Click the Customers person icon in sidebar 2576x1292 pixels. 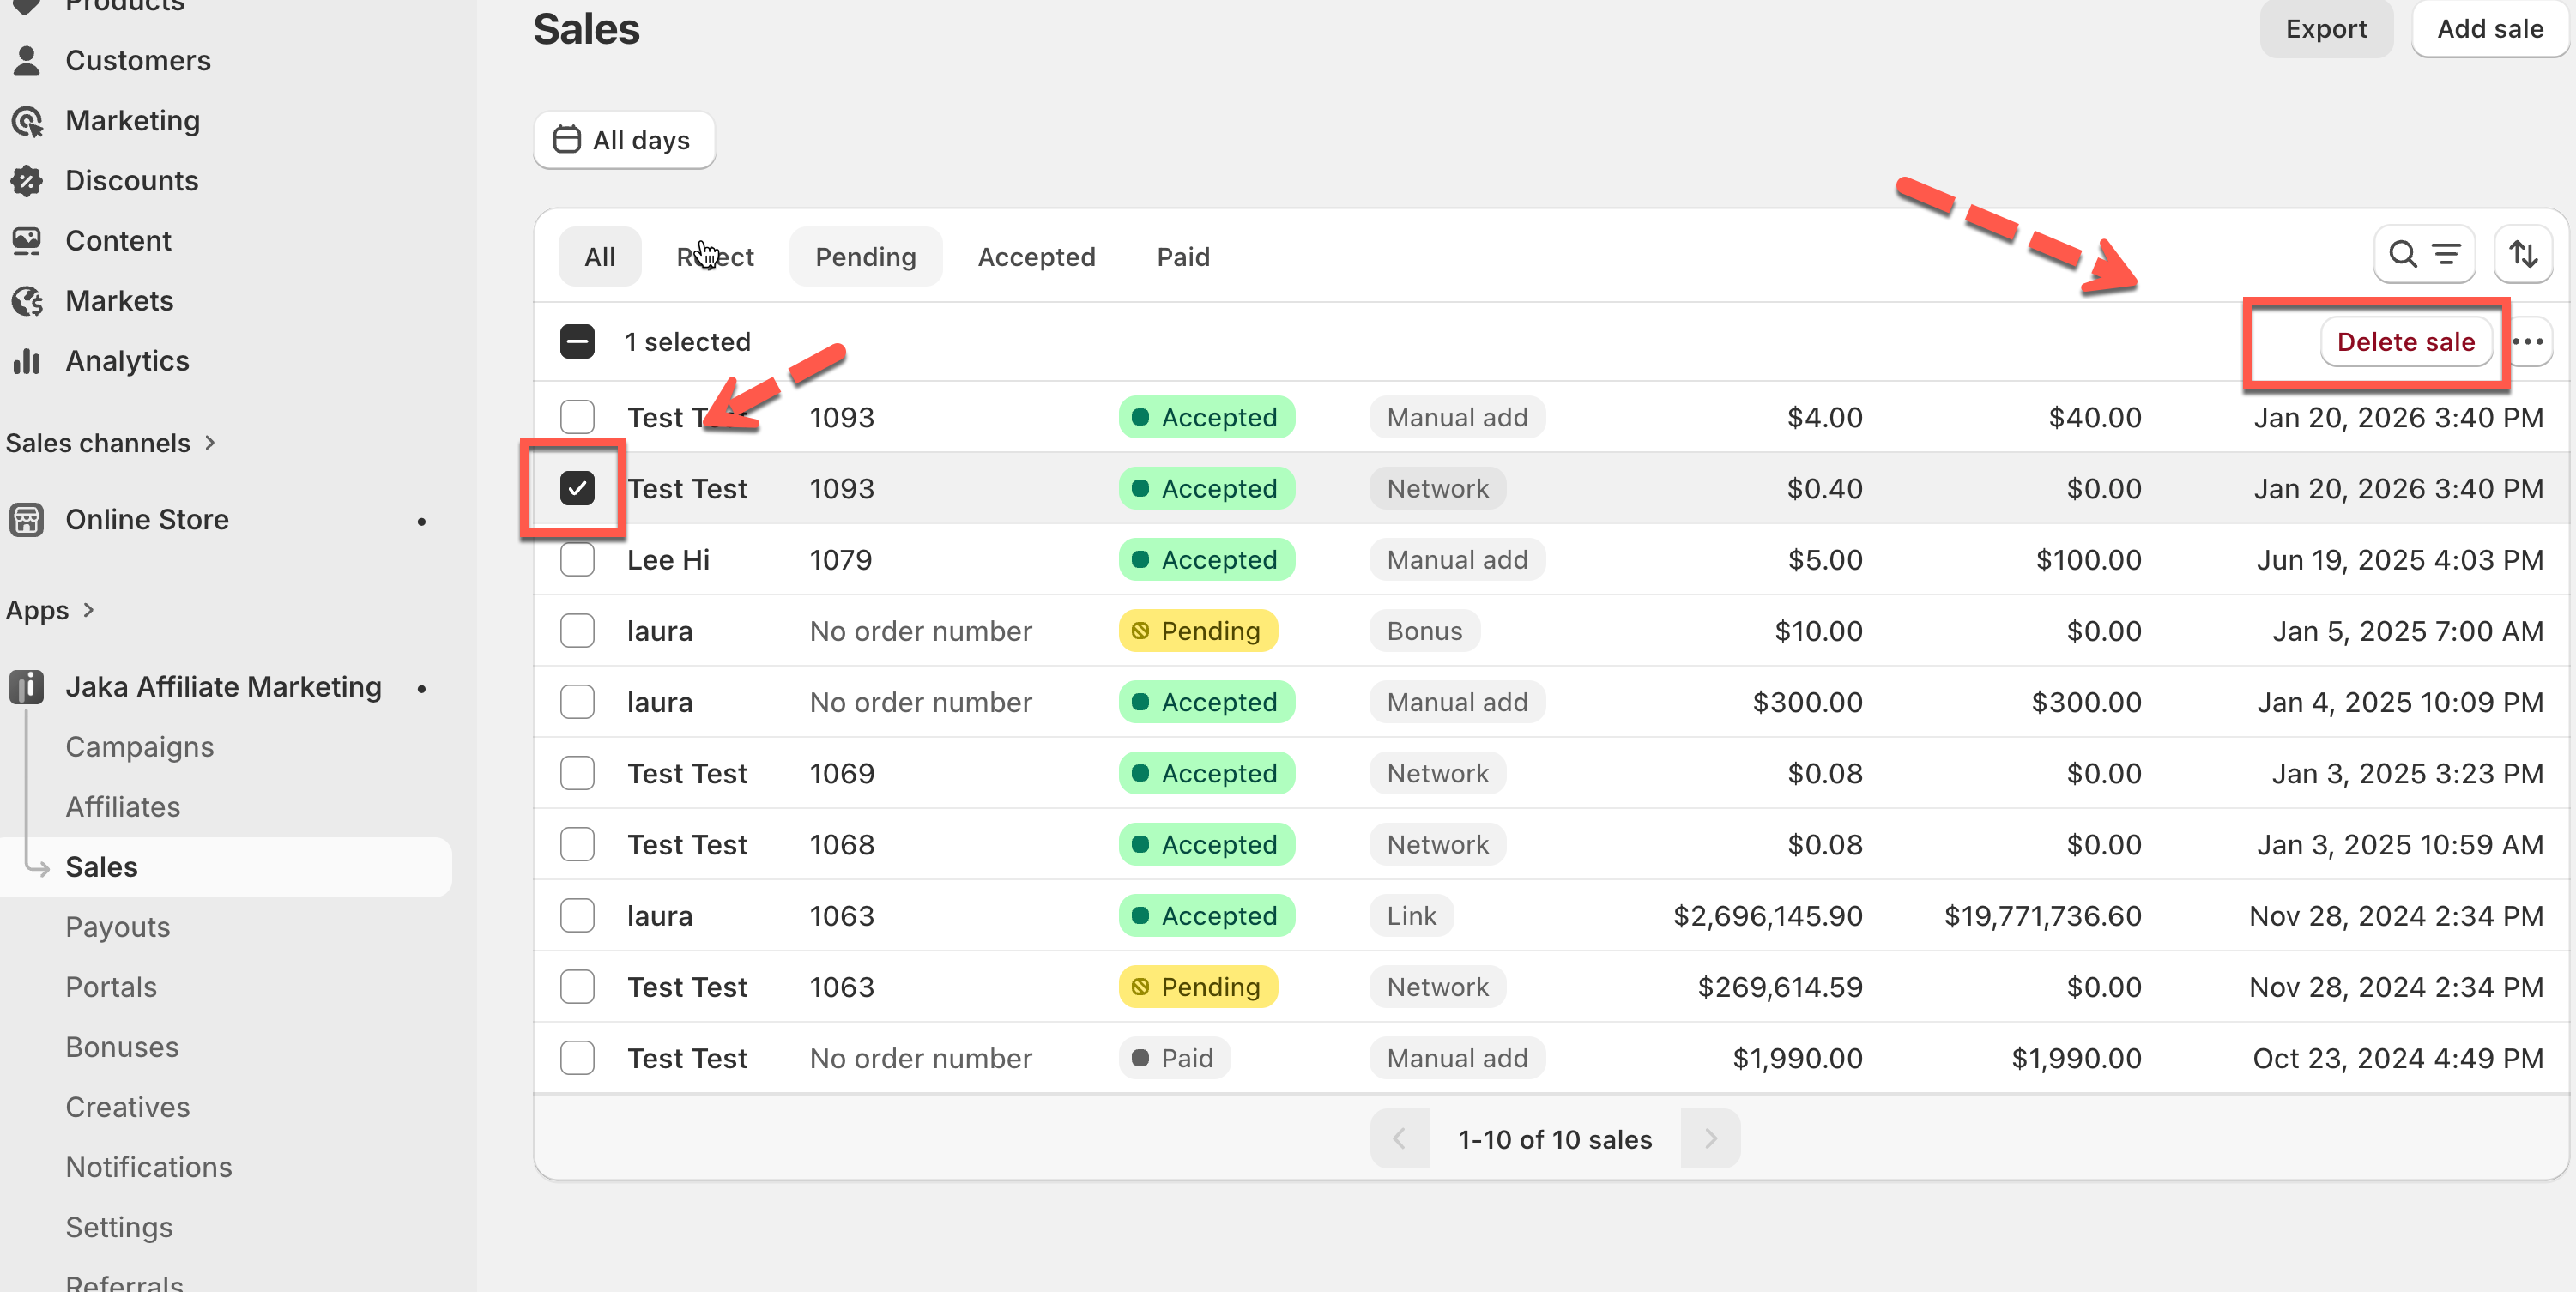tap(27, 61)
